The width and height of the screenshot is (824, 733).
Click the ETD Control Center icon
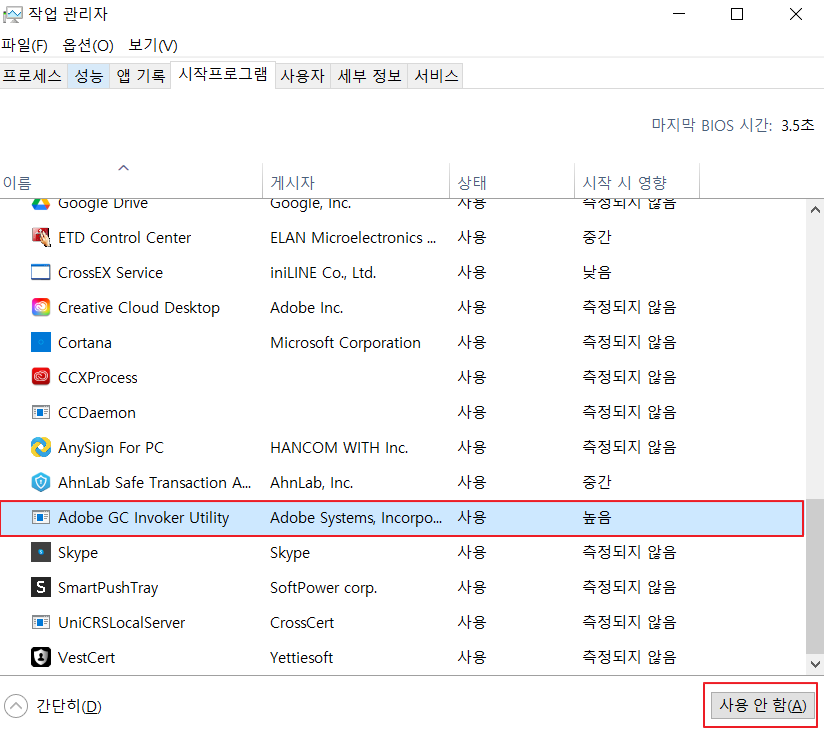pyautogui.click(x=41, y=238)
